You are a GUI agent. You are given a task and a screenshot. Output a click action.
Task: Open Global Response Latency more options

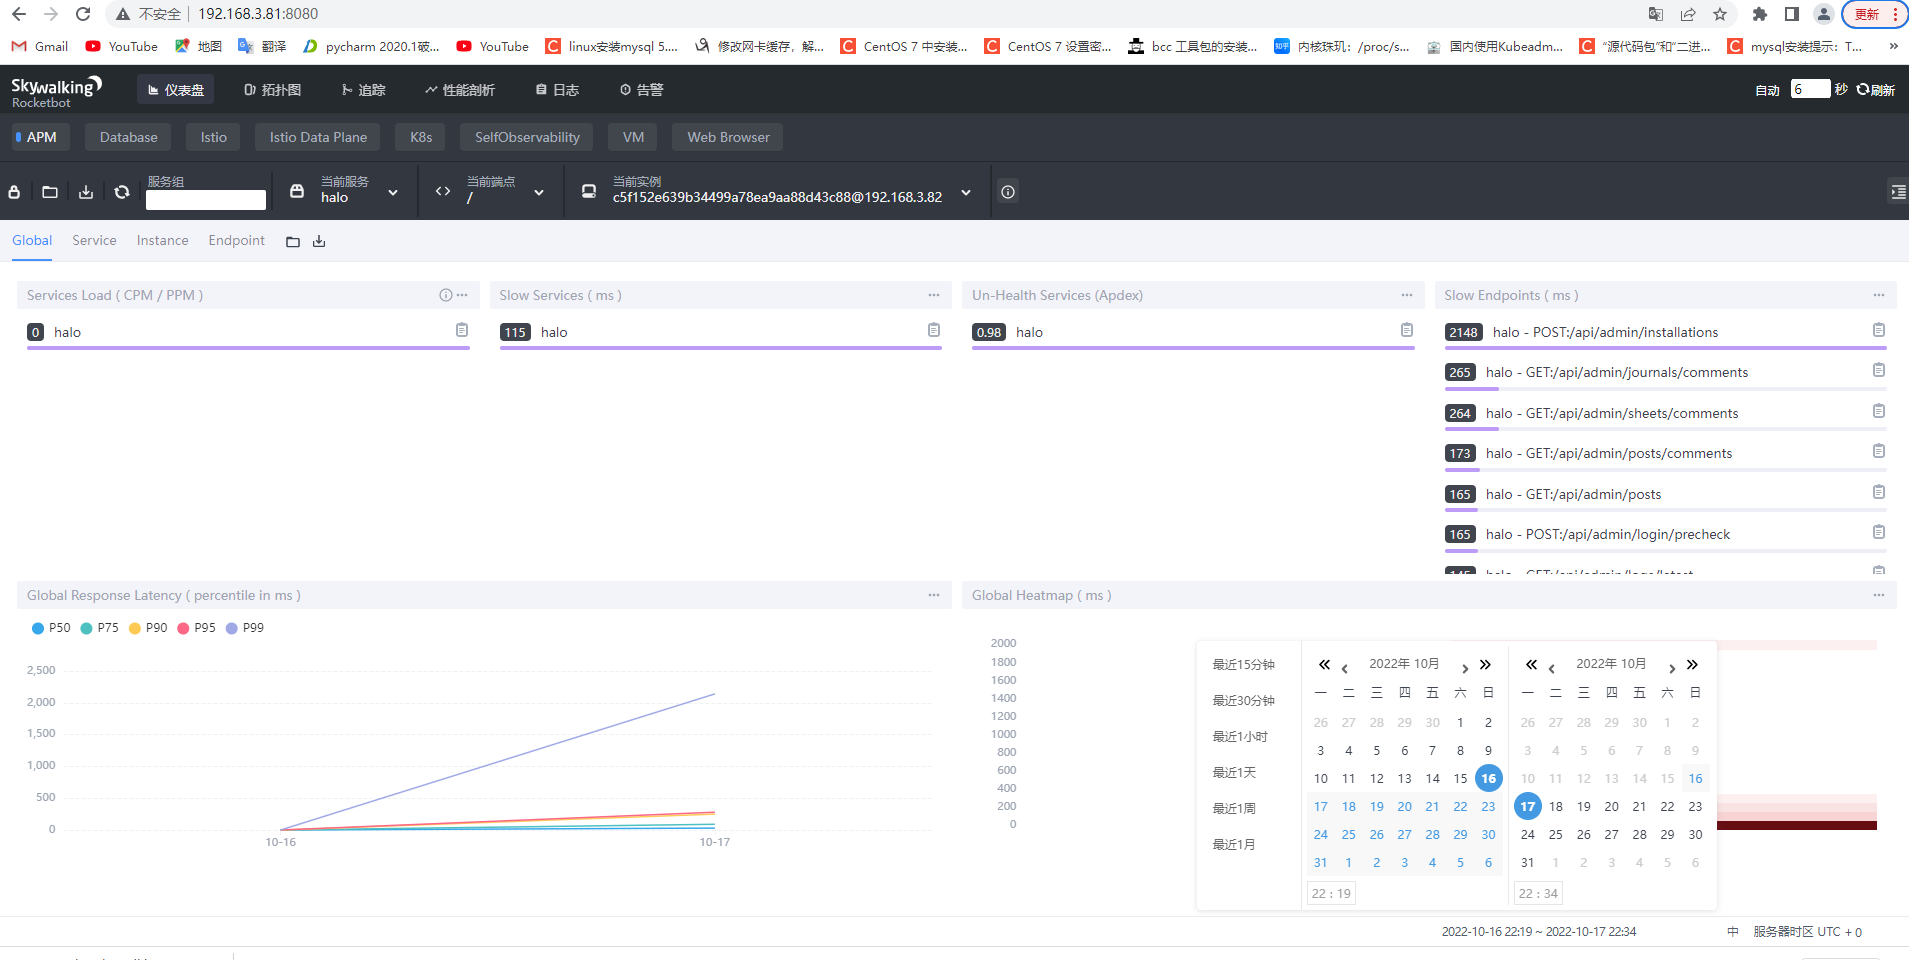934,595
